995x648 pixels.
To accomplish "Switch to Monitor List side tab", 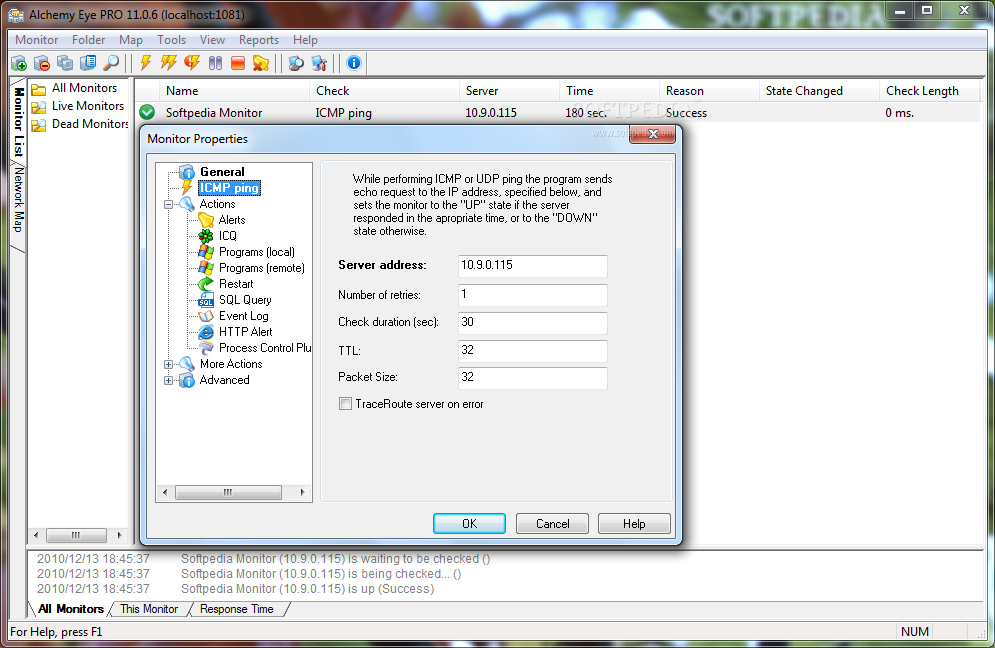I will [x=19, y=122].
